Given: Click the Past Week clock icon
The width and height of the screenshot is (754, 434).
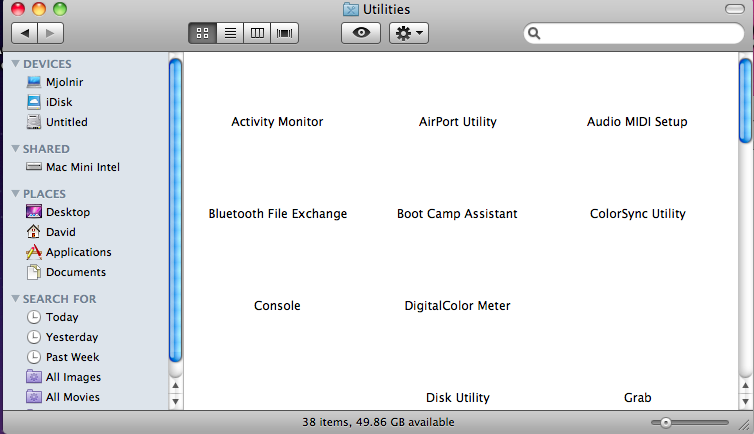Looking at the screenshot, I should pyautogui.click(x=34, y=357).
